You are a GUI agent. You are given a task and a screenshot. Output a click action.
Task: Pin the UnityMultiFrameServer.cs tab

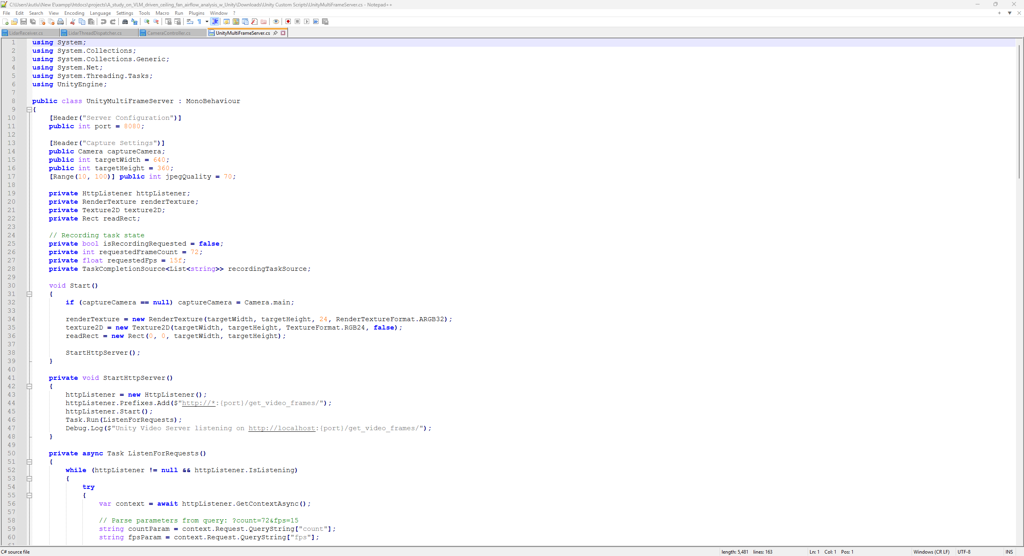pos(276,33)
